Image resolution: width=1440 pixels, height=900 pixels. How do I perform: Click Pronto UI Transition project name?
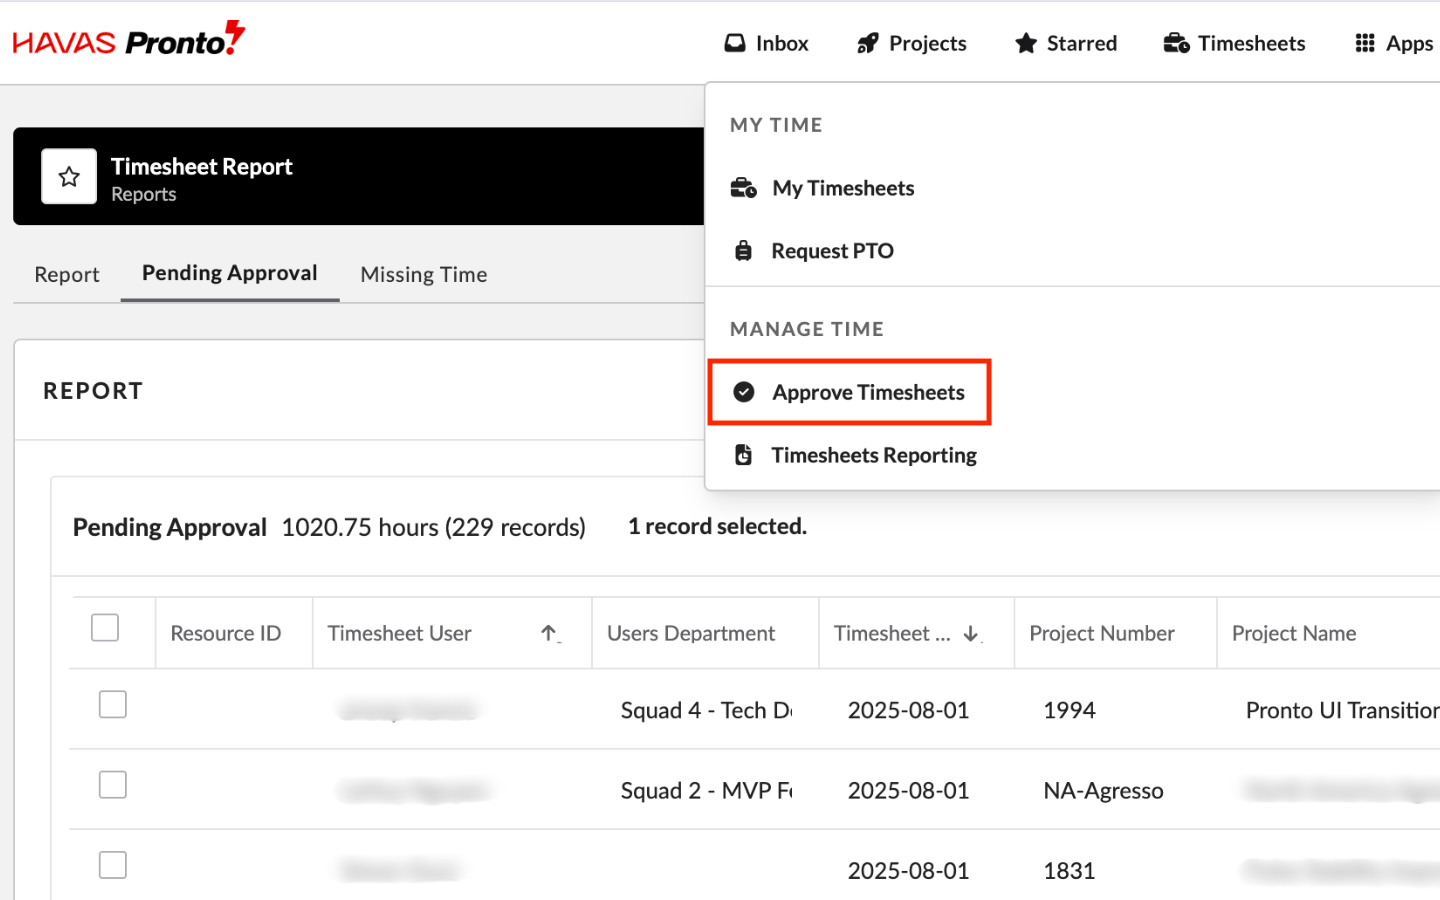[1342, 710]
